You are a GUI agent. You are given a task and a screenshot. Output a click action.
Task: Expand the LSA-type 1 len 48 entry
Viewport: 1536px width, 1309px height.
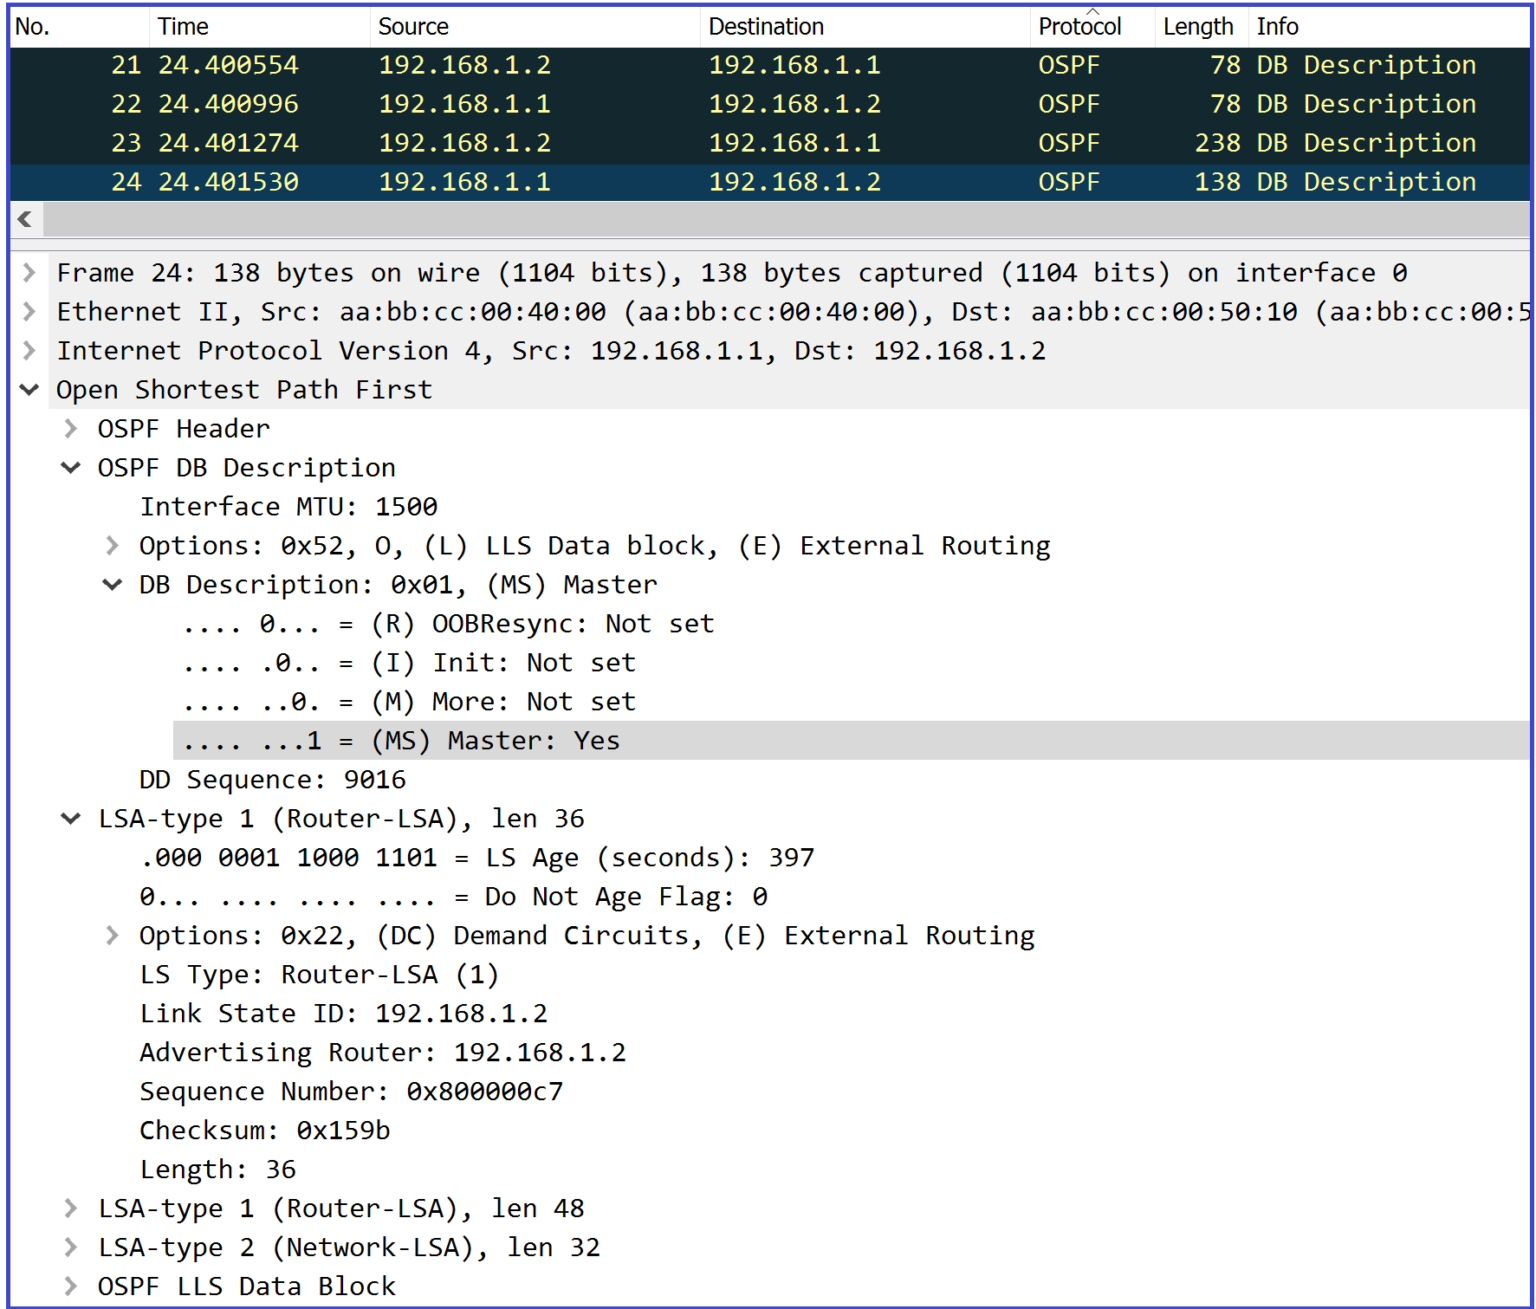point(70,1208)
